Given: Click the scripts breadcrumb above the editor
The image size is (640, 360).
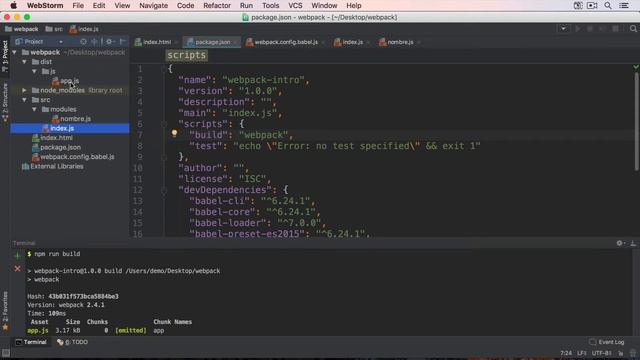Looking at the screenshot, I should click(x=187, y=55).
